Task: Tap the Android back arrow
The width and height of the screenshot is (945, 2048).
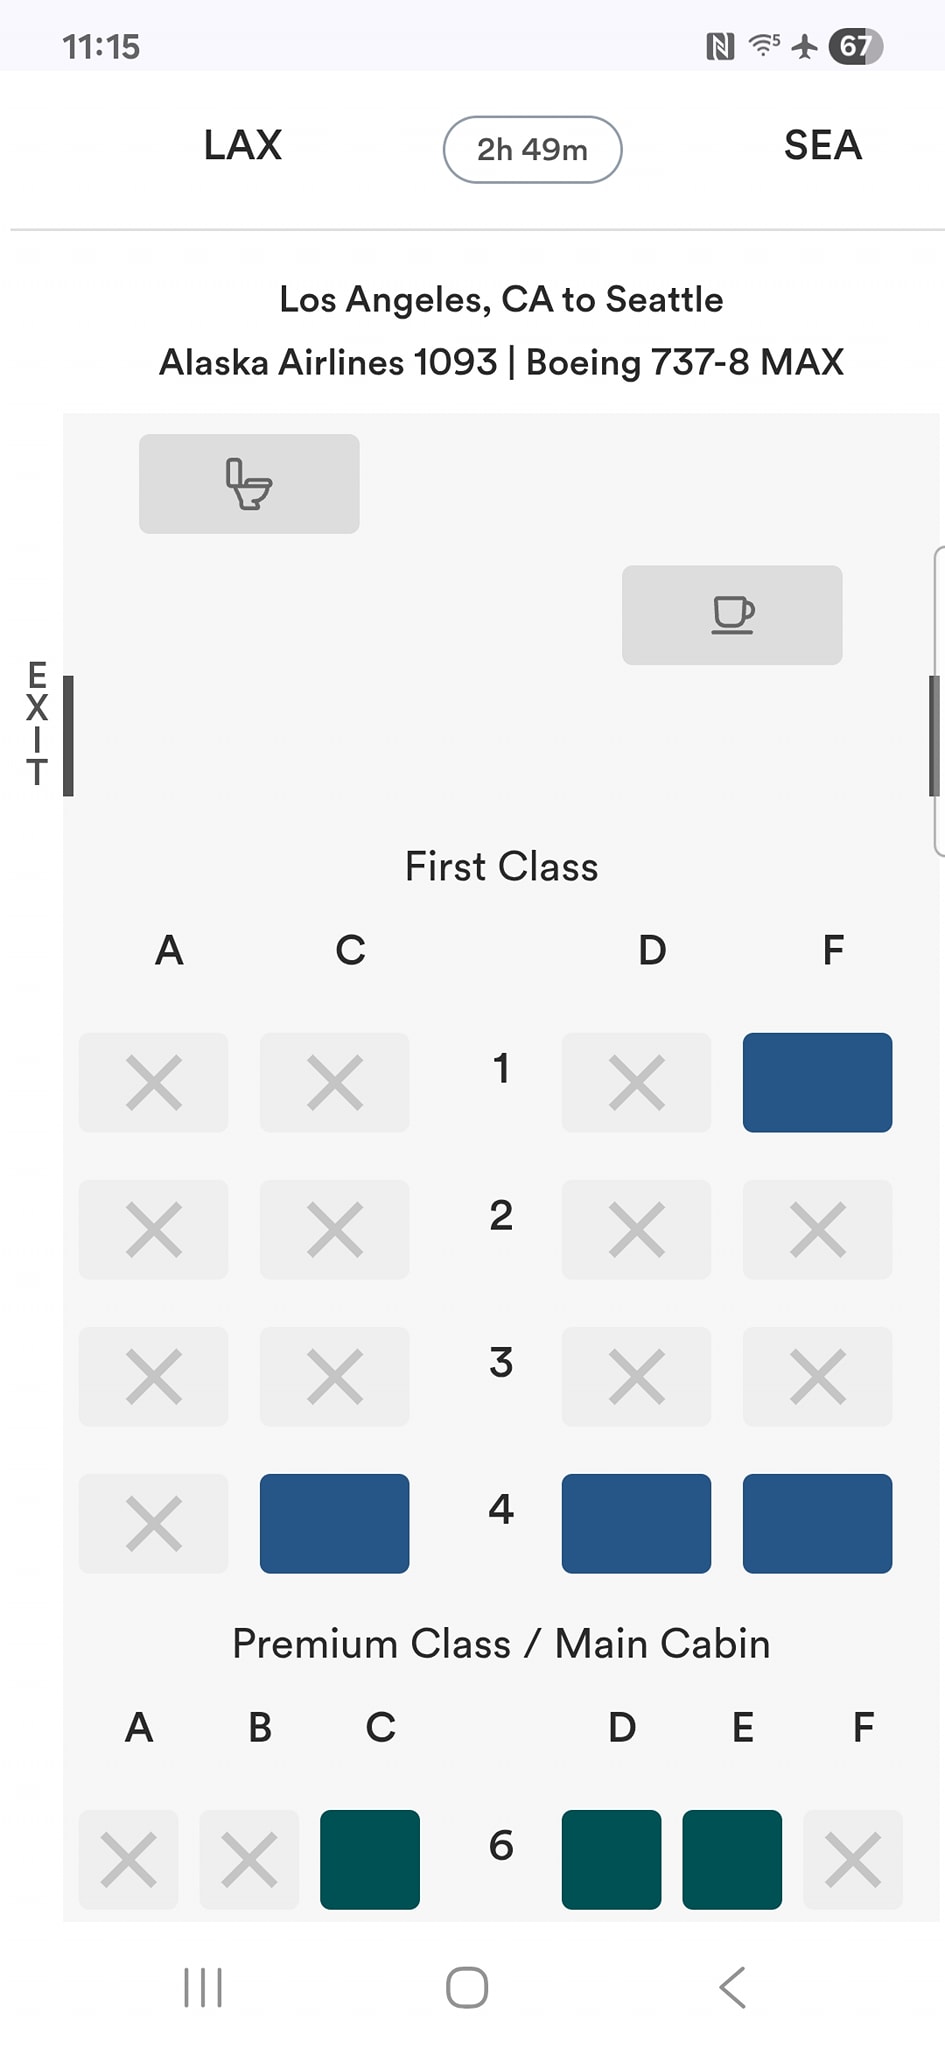Action: point(733,1987)
